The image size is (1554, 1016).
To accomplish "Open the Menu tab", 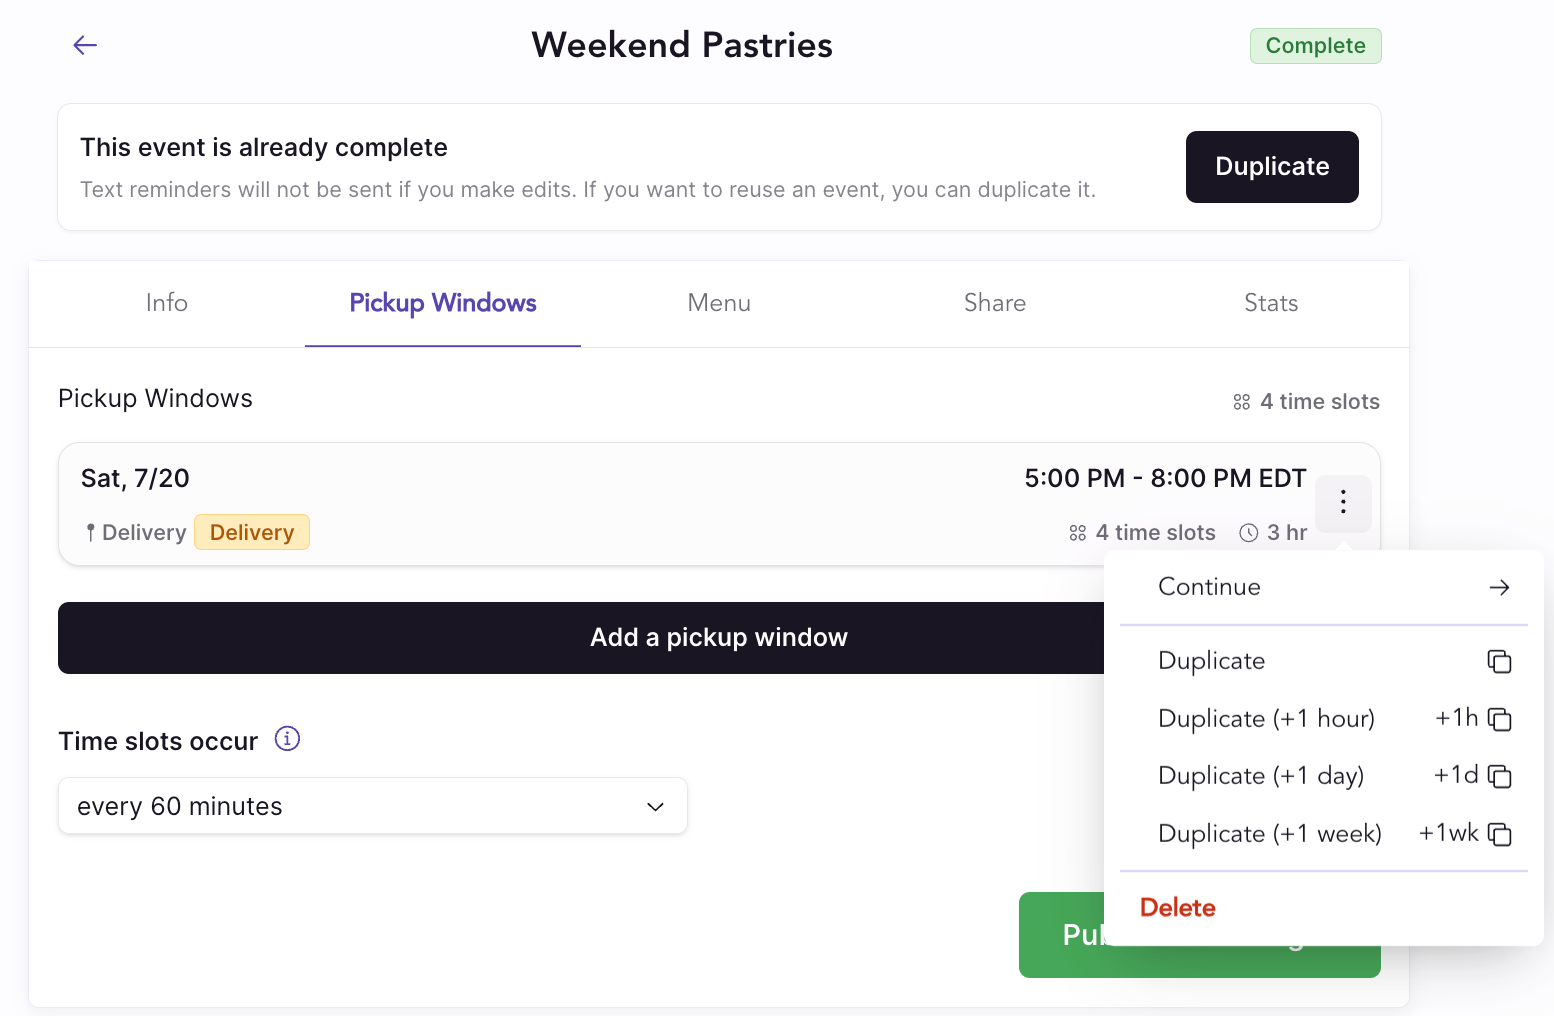I will (x=719, y=303).
